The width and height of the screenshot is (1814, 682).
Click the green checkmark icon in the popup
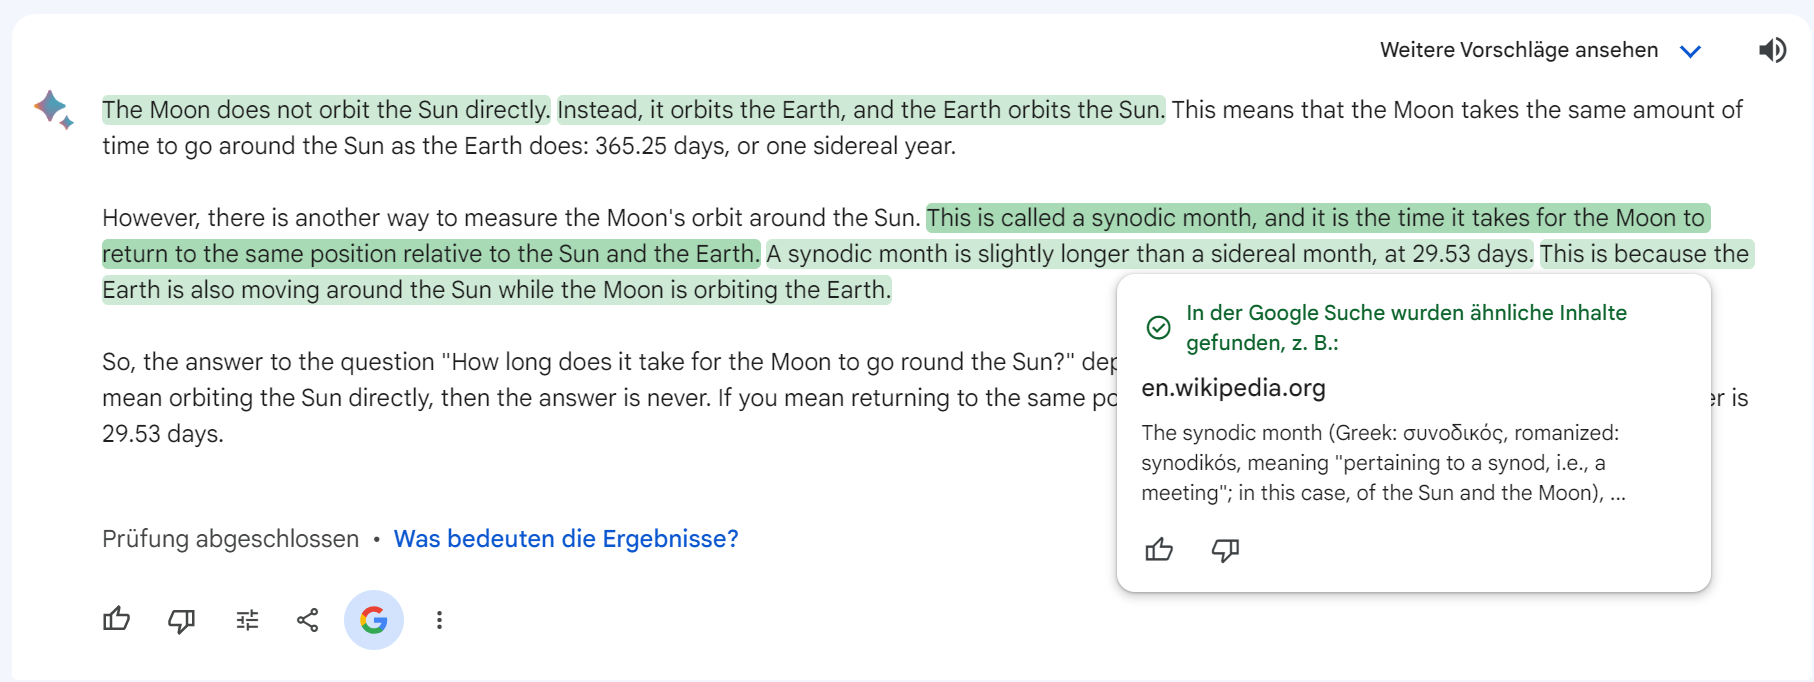(x=1158, y=324)
